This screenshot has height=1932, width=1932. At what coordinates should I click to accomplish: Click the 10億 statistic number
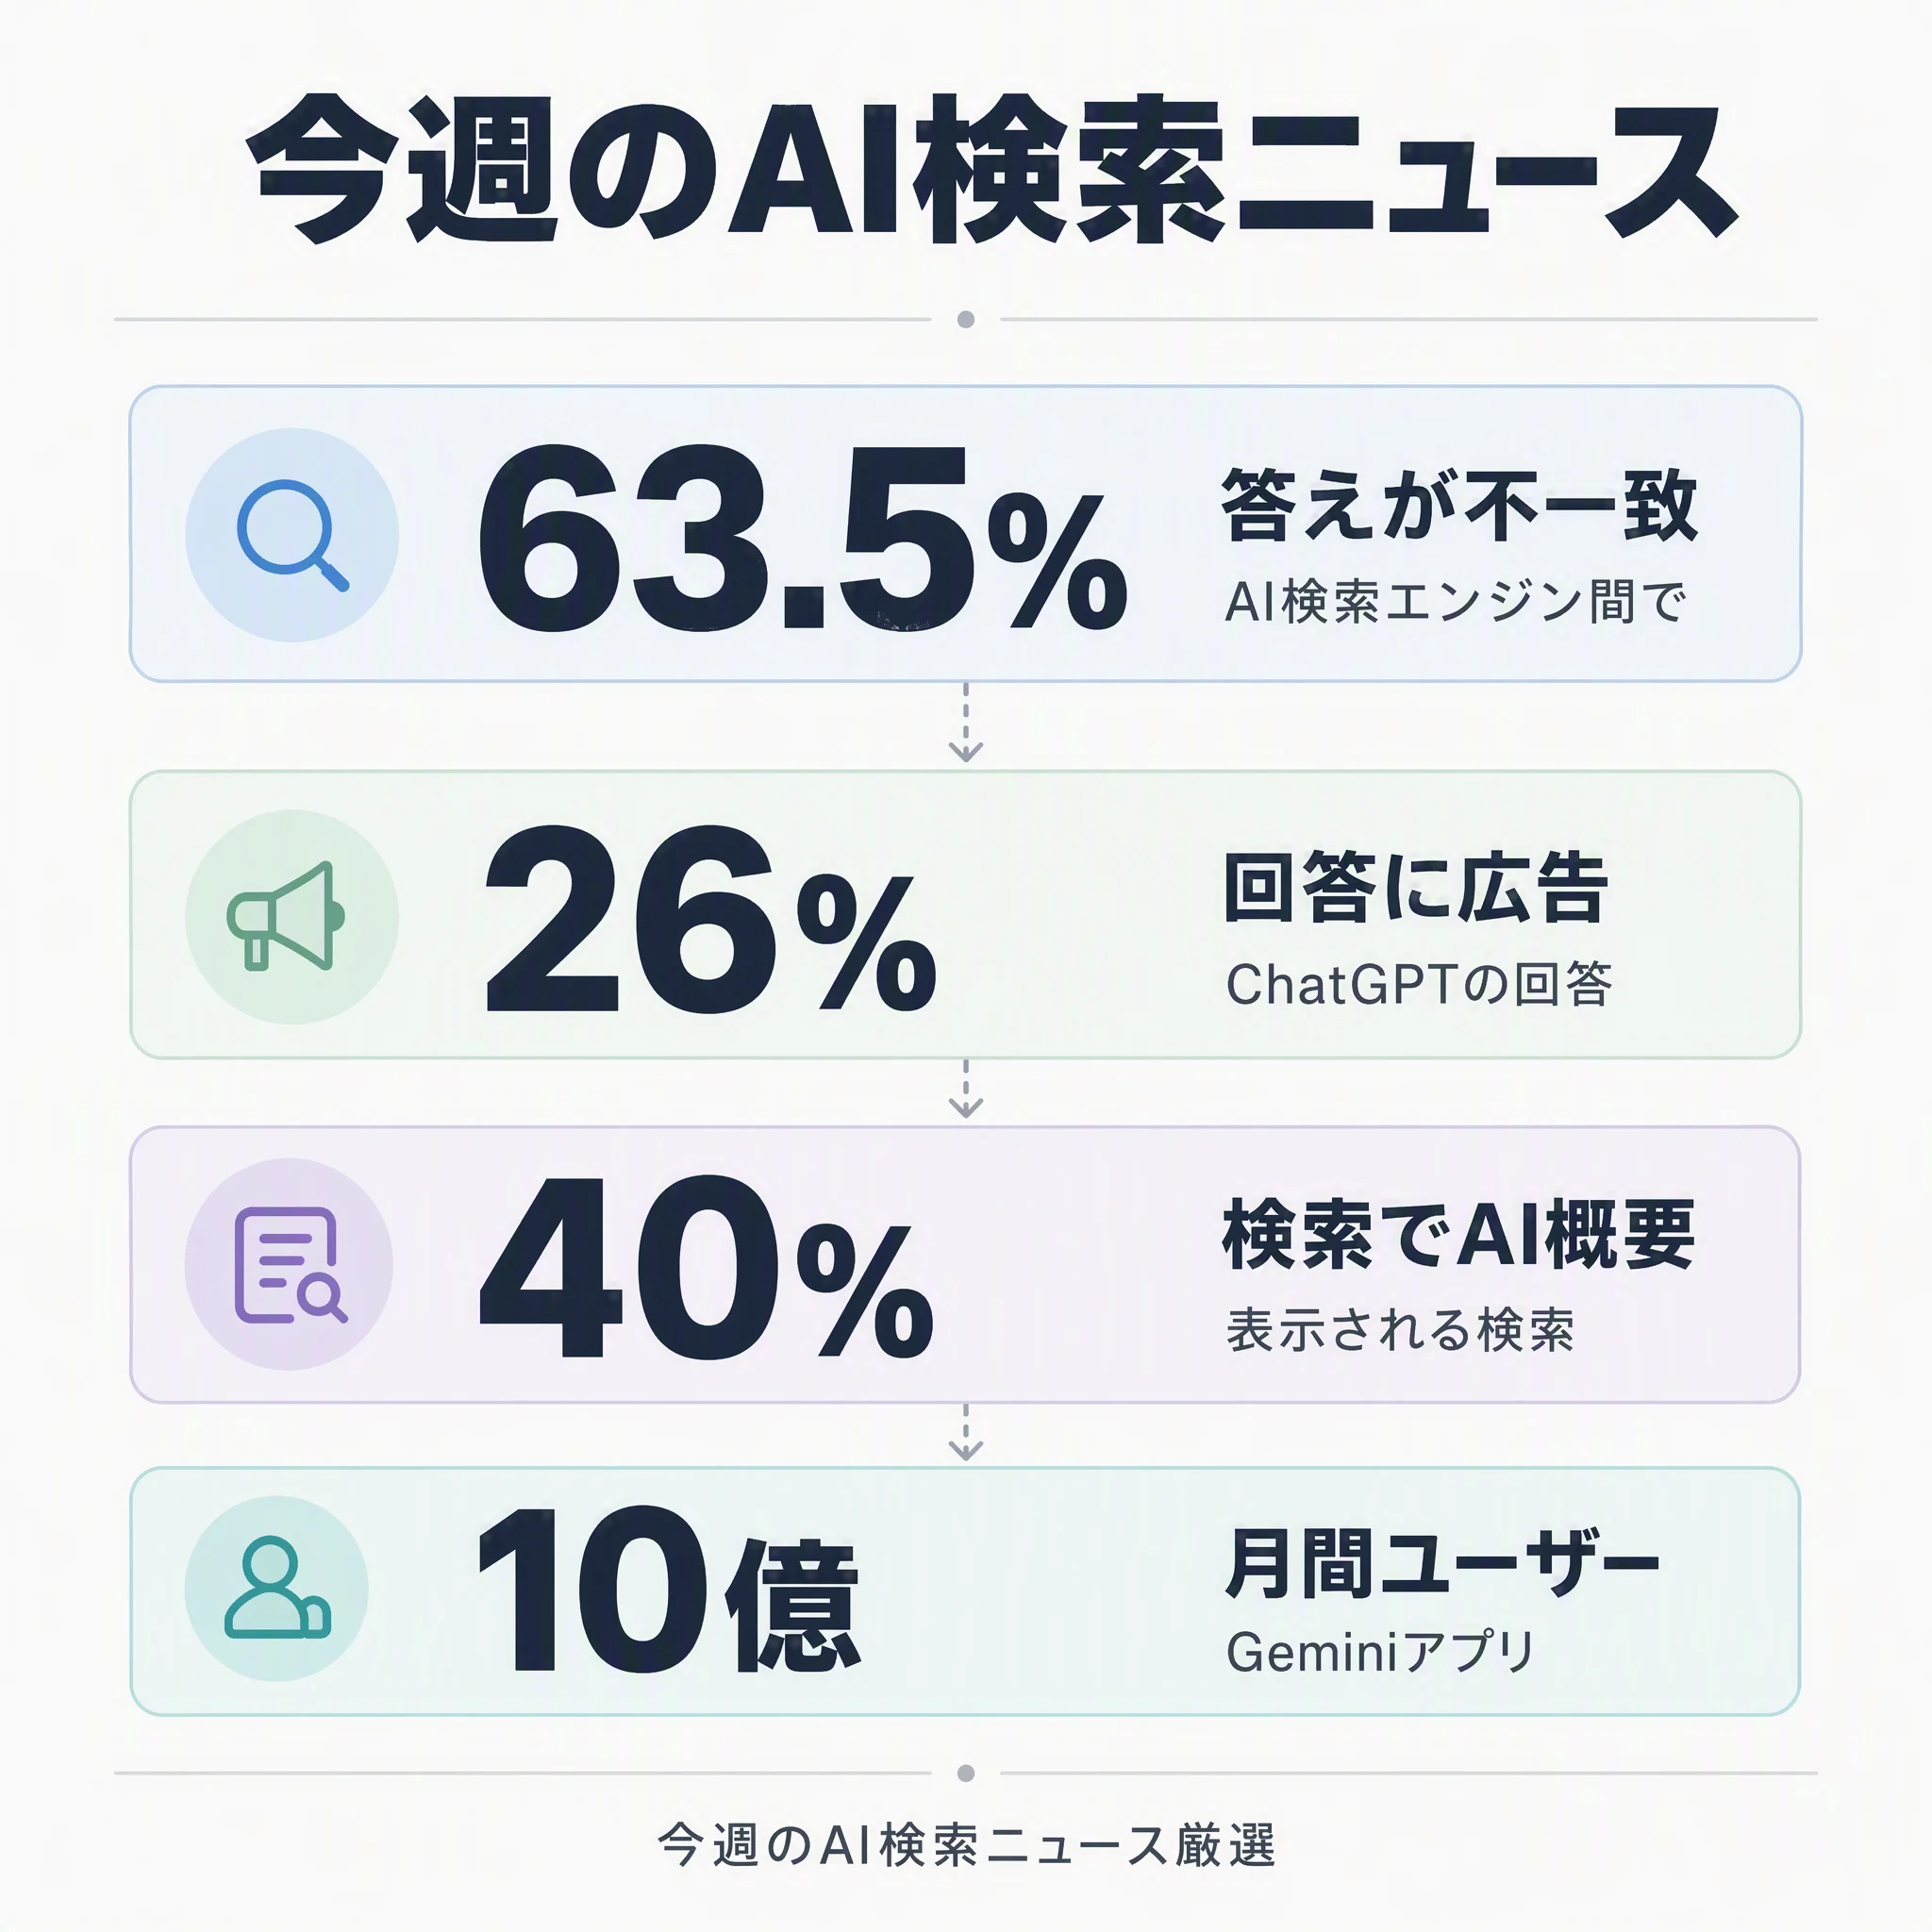(668, 1591)
